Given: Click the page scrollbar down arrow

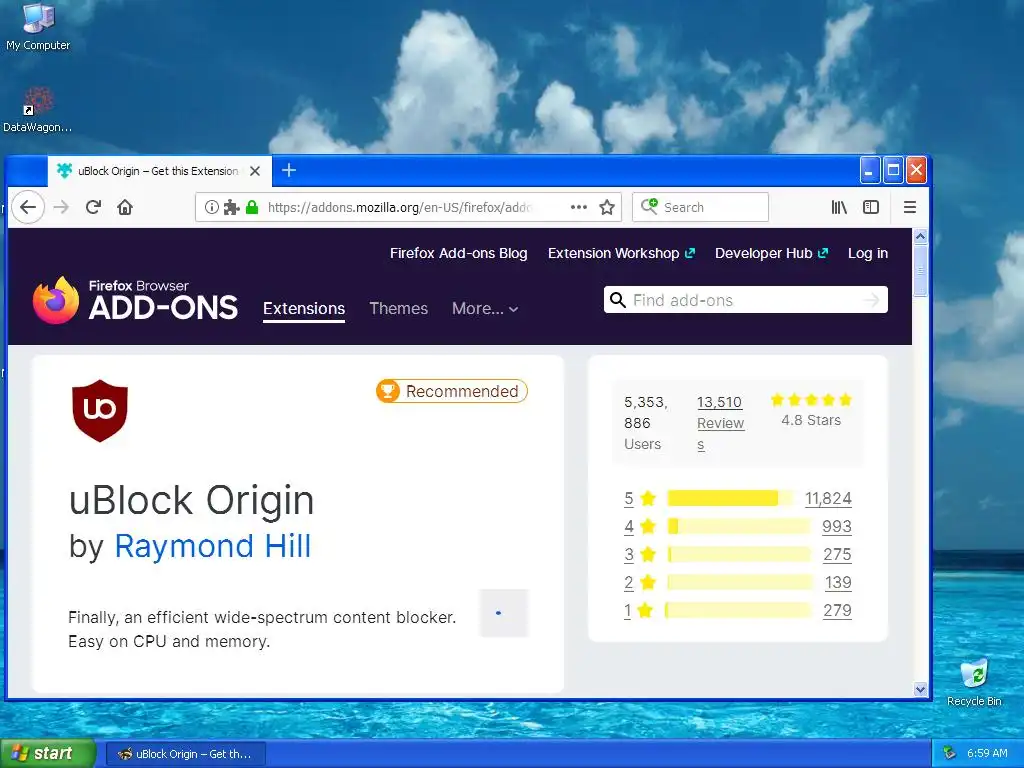Looking at the screenshot, I should coord(920,689).
